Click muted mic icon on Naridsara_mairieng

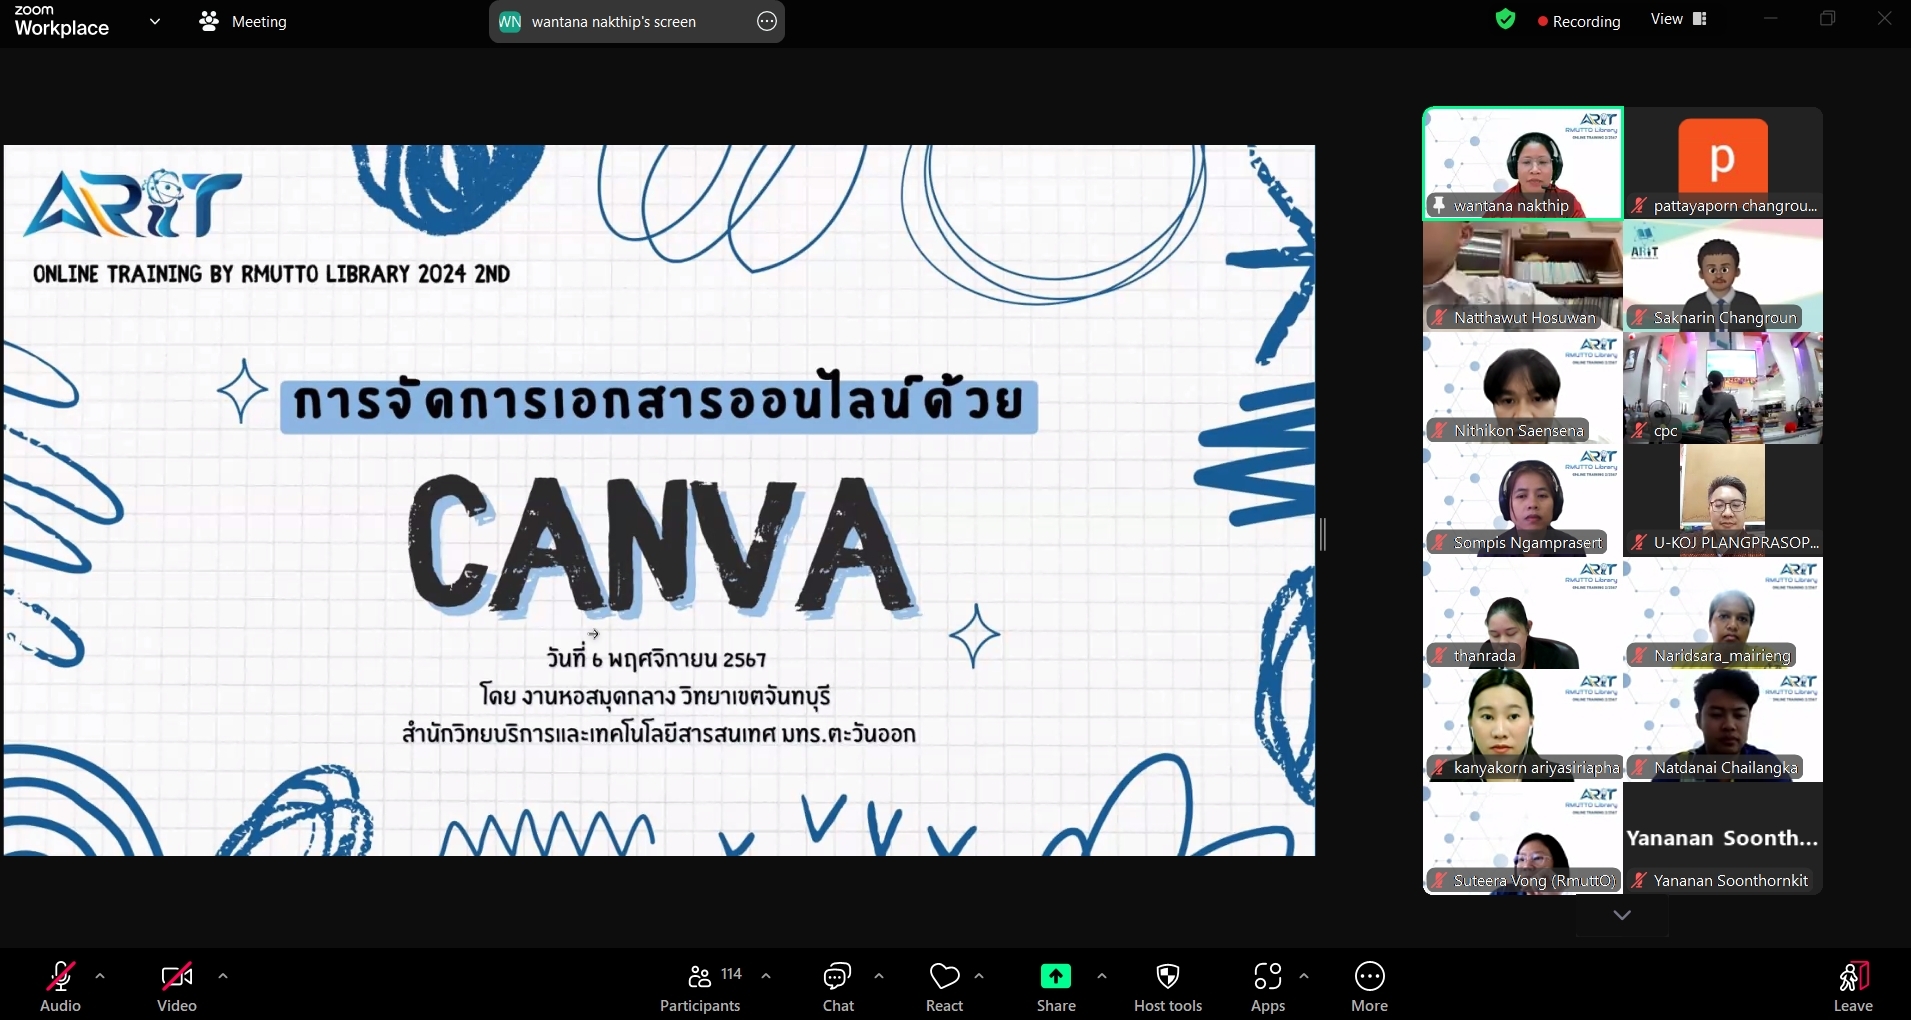coord(1639,656)
